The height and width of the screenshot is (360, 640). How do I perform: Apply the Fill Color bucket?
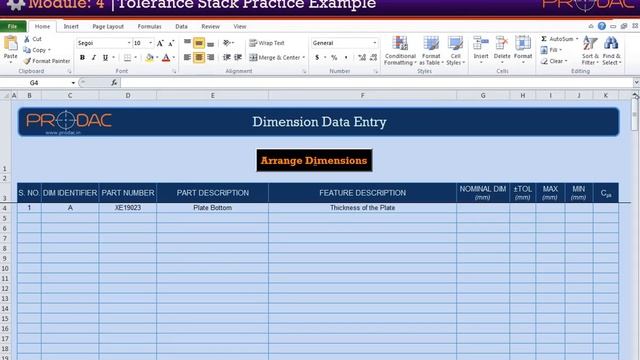click(149, 58)
